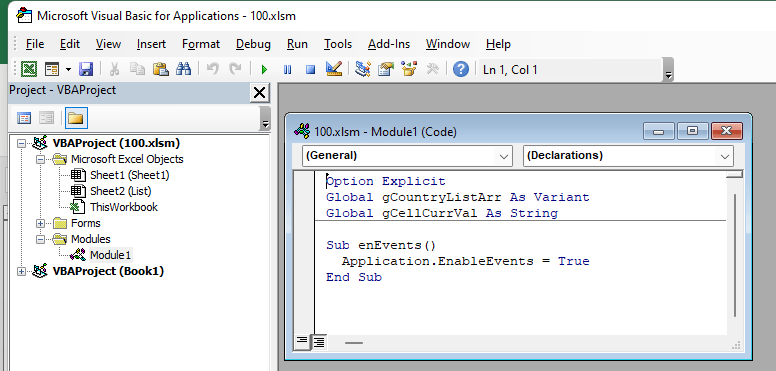This screenshot has height=371, width=776.
Task: Open Object Browser toolbar icon
Action: [x=409, y=69]
